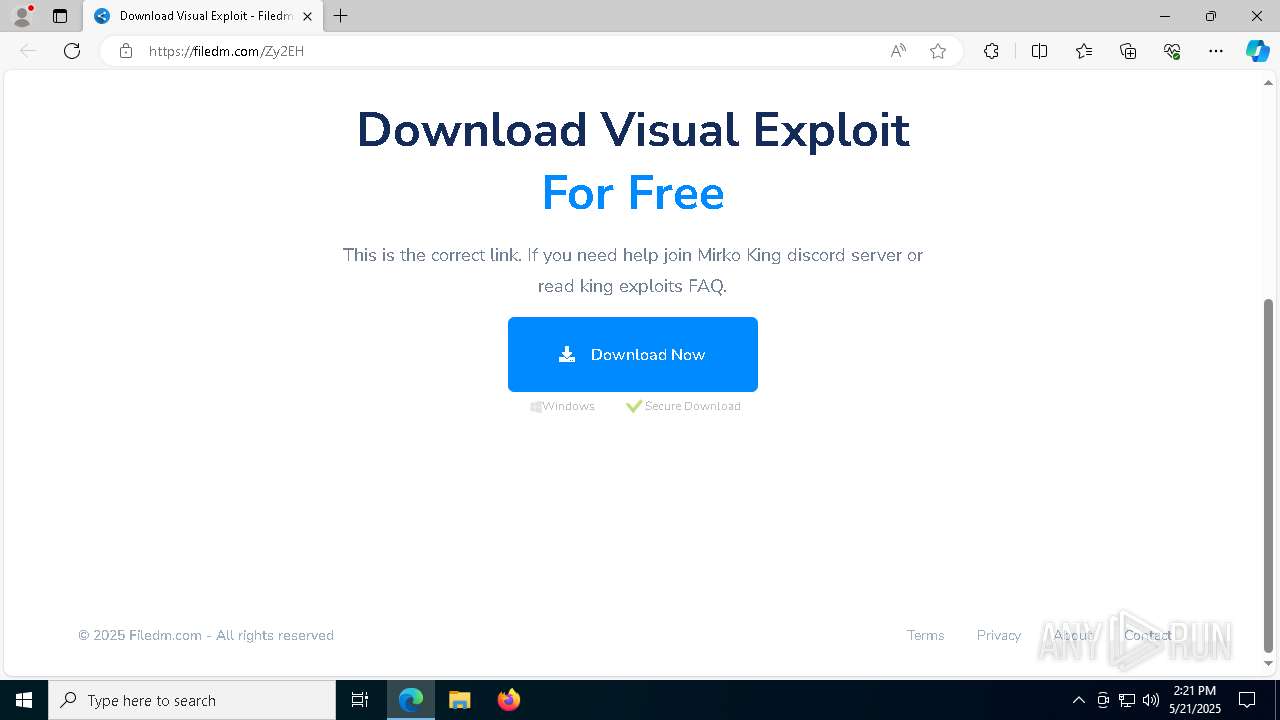
Task: Open the clock showing 2:21 PM
Action: [1194, 700]
